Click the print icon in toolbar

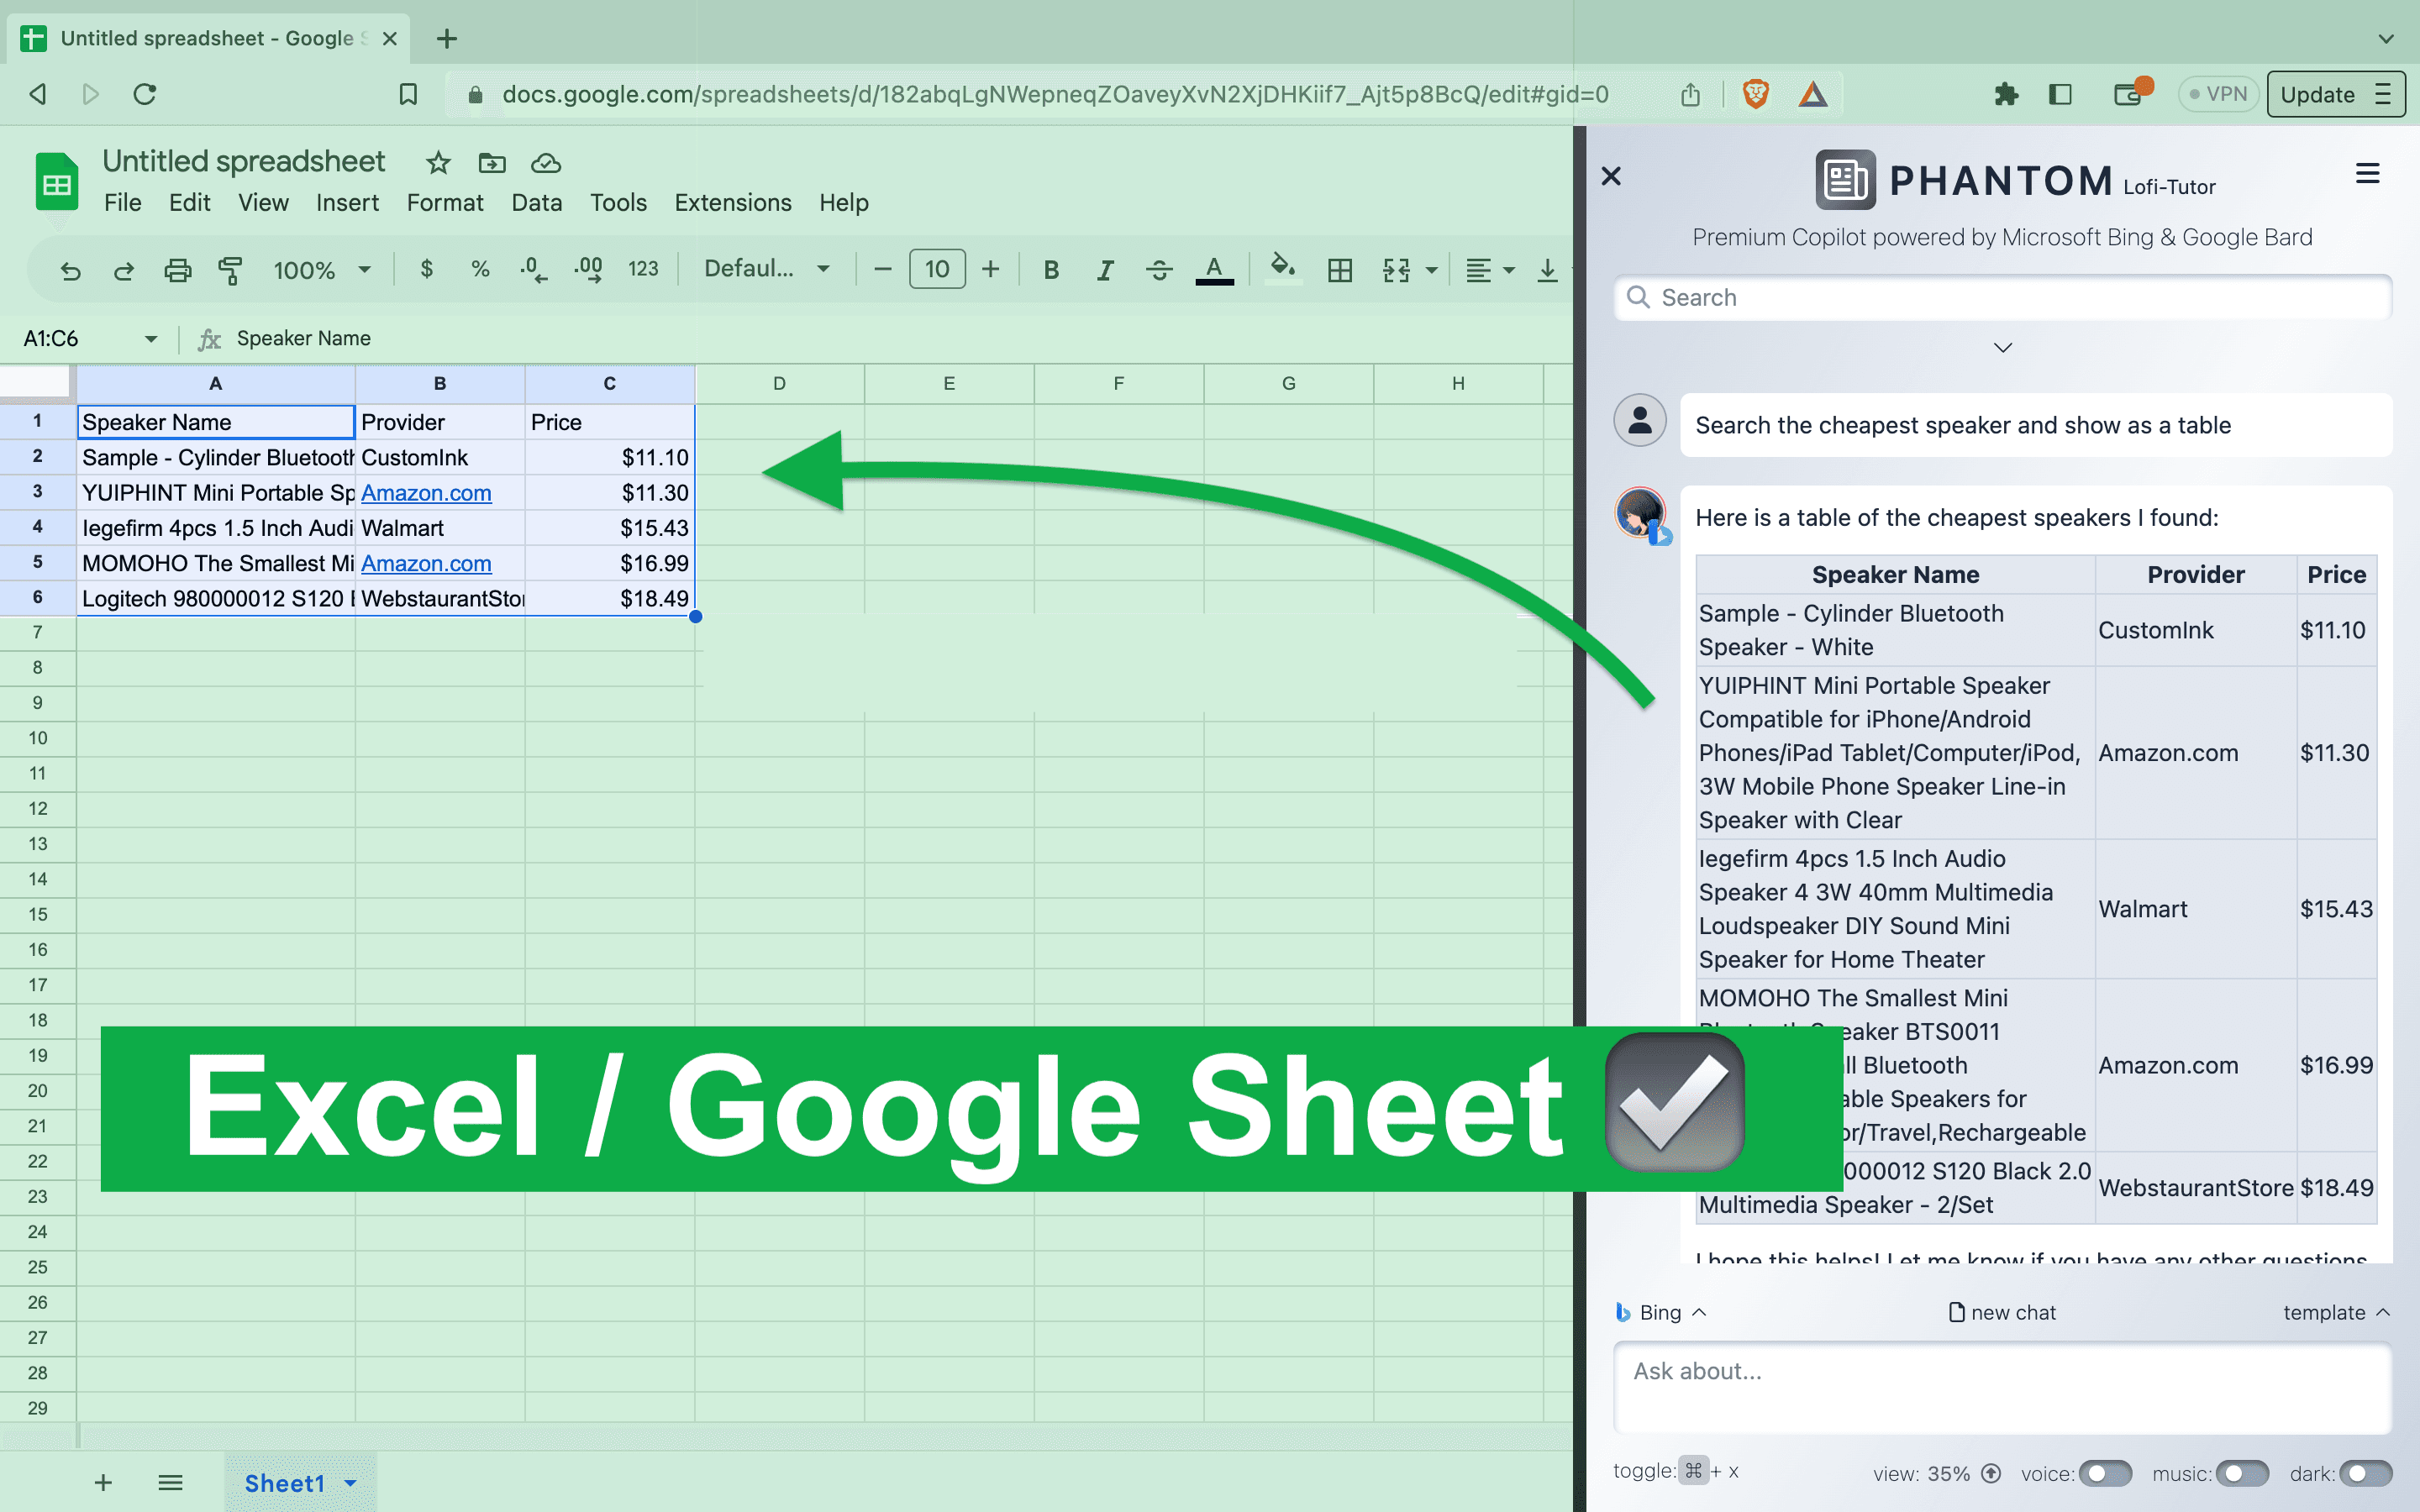tap(177, 269)
